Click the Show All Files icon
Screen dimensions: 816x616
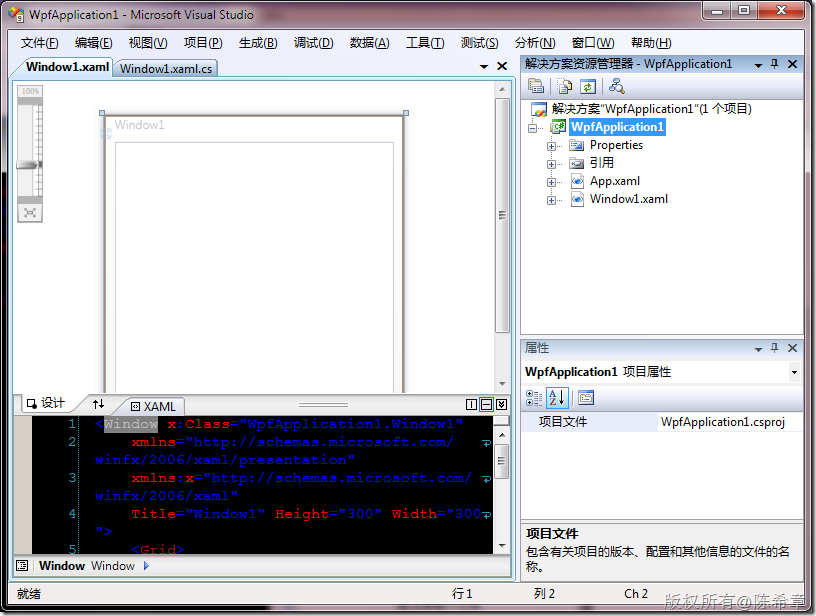pyautogui.click(x=564, y=86)
